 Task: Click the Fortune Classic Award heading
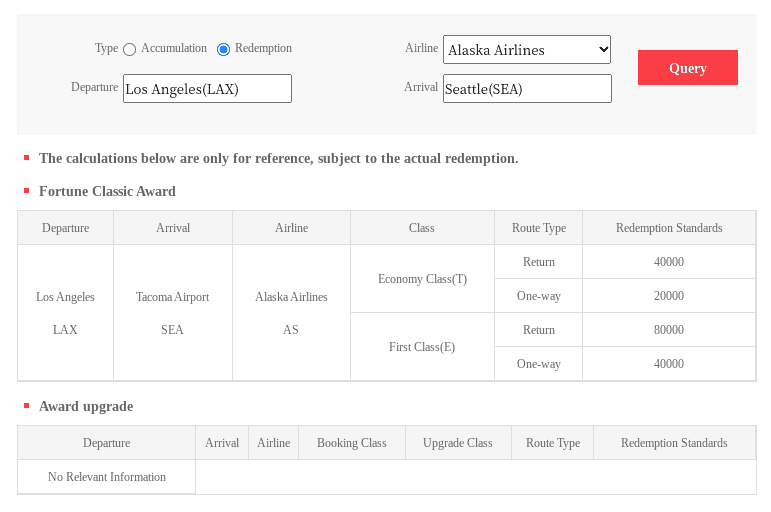coord(107,191)
